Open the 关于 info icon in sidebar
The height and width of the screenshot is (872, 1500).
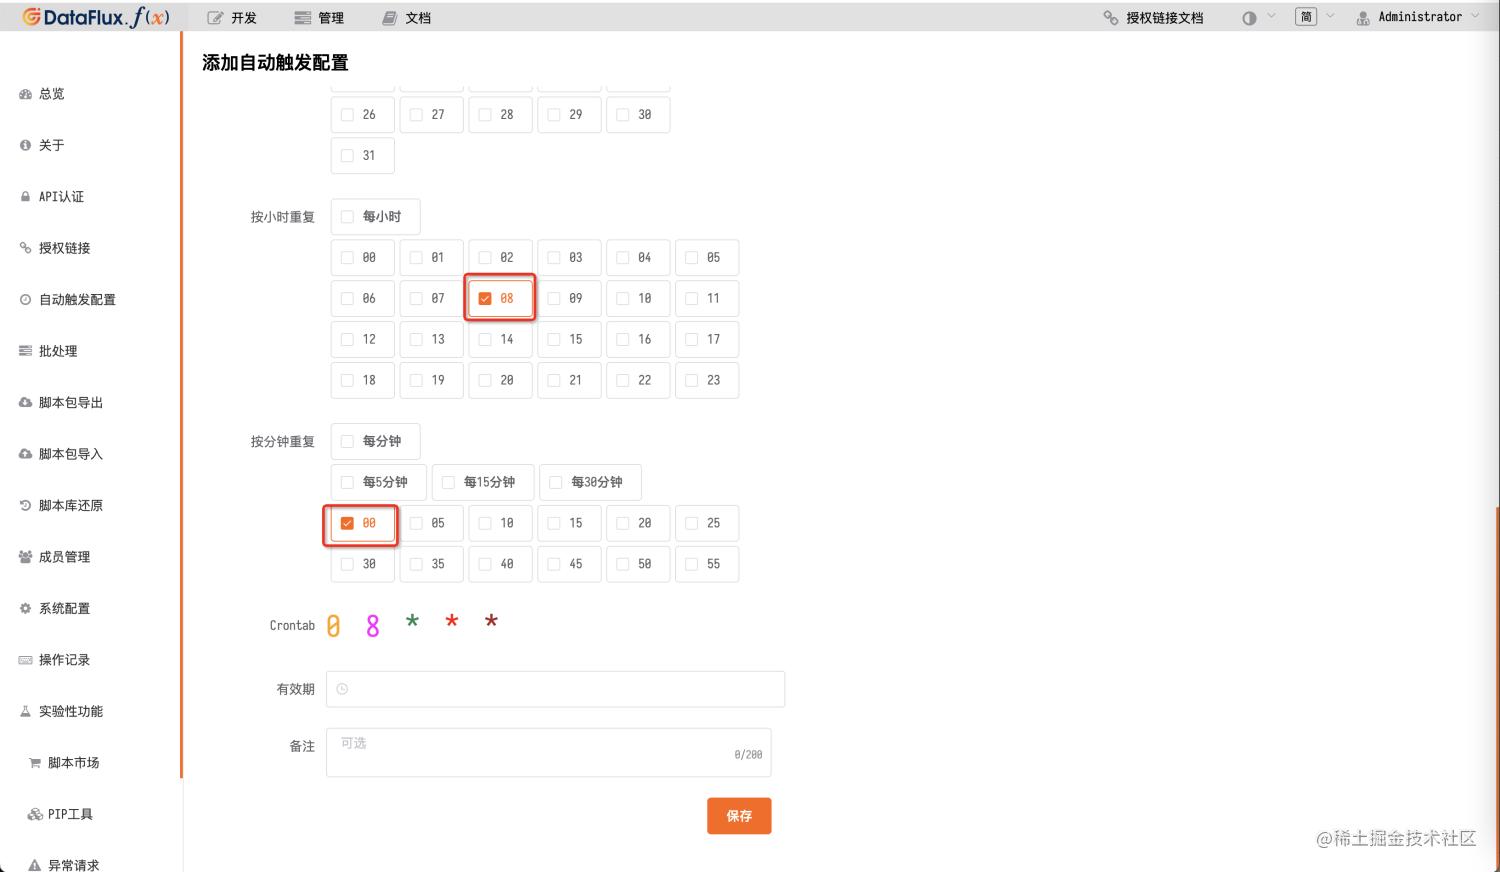(x=26, y=145)
